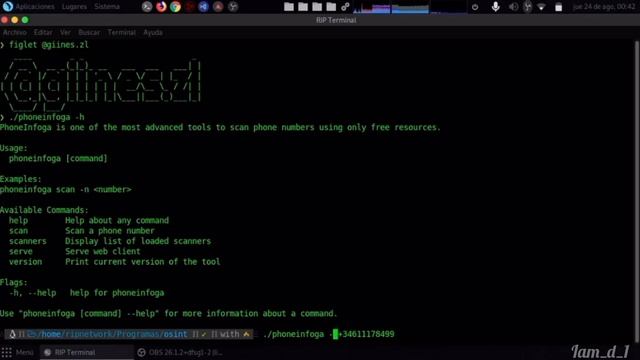The height and width of the screenshot is (360, 640).
Task: Open the Ver menu
Action: point(65,32)
